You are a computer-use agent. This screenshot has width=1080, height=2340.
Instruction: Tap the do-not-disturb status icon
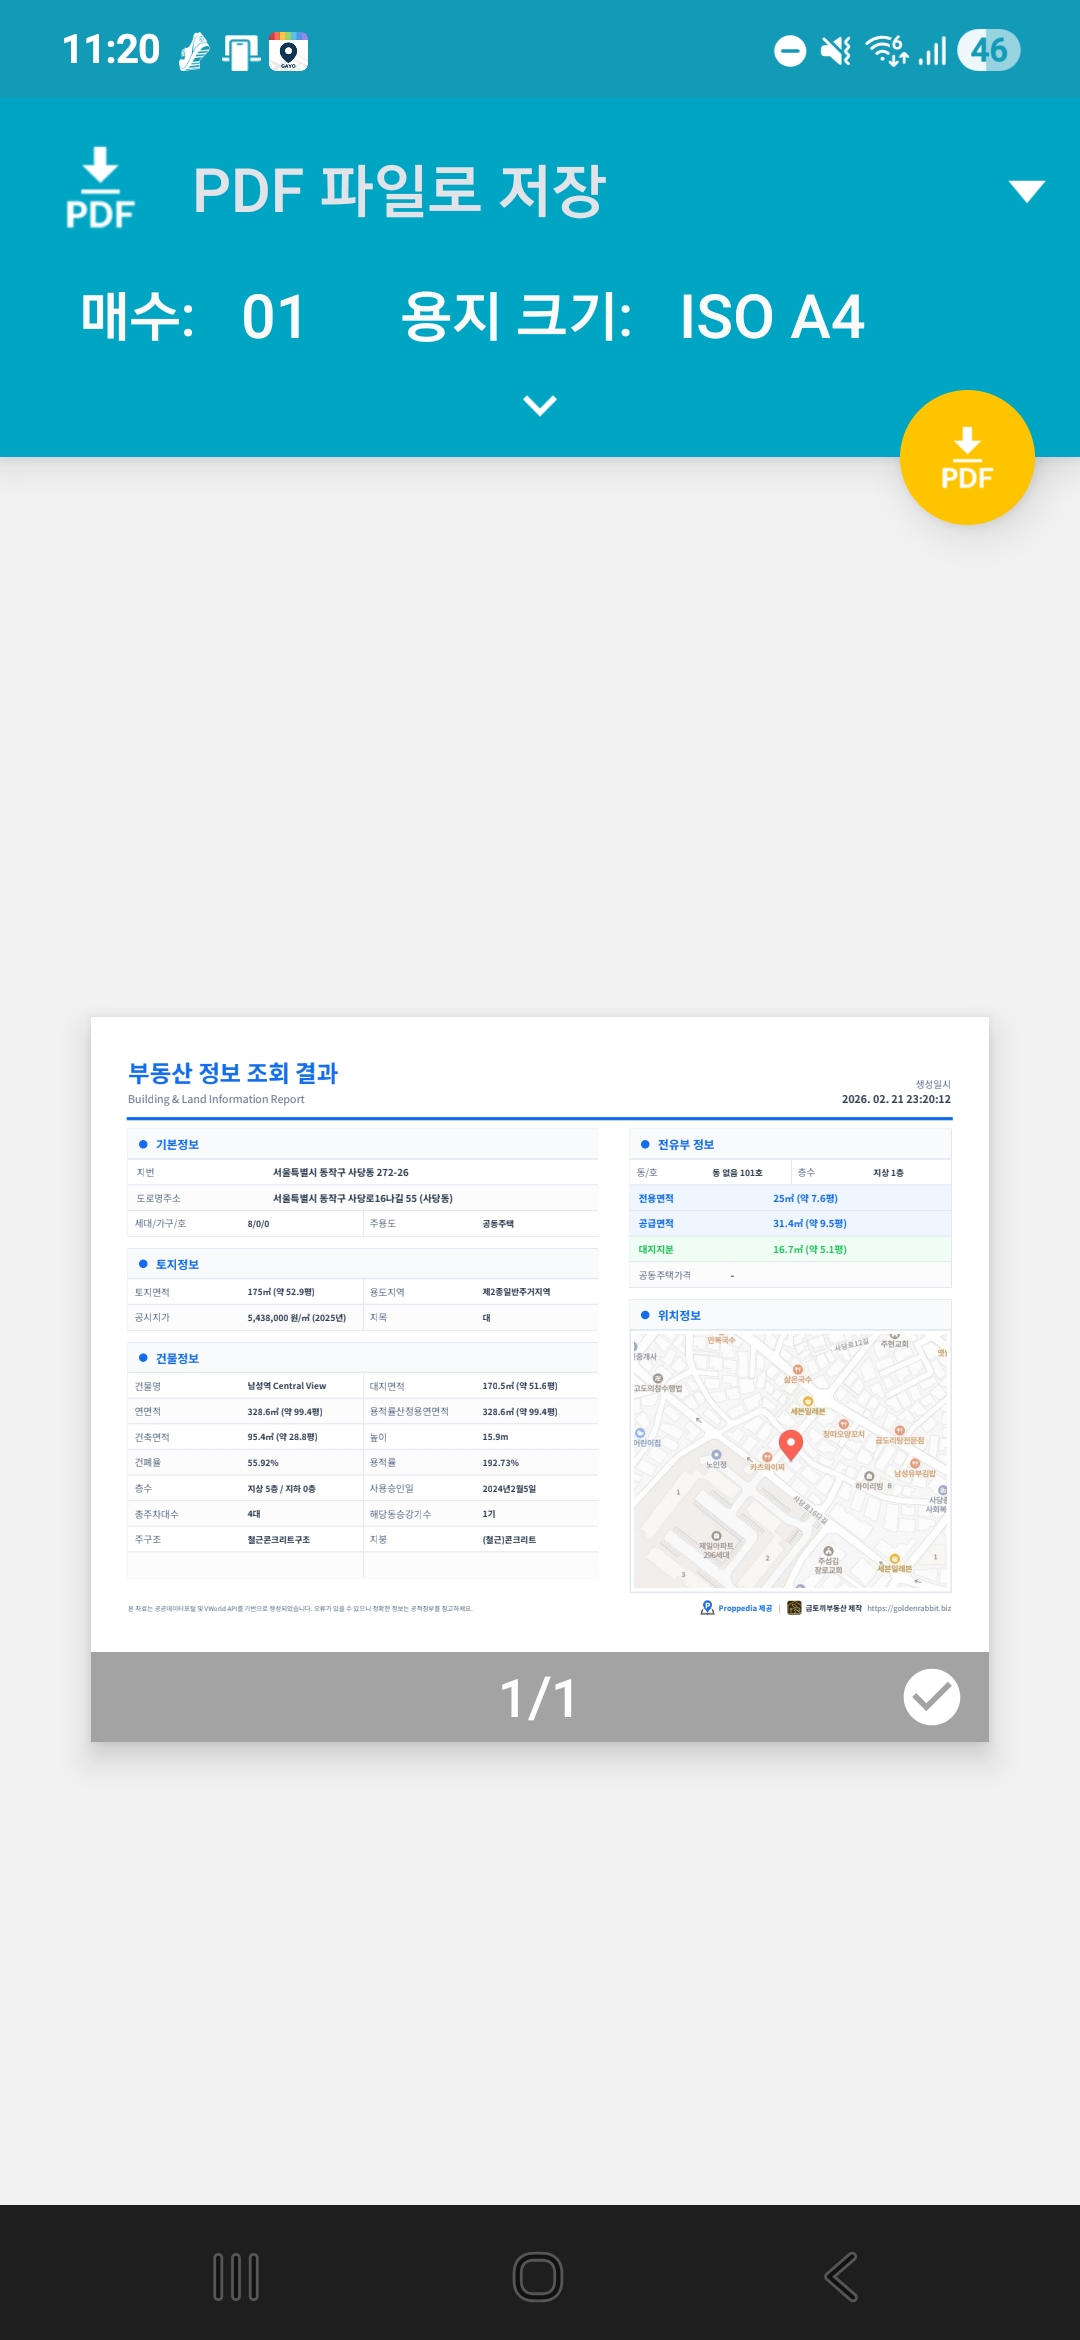(790, 51)
